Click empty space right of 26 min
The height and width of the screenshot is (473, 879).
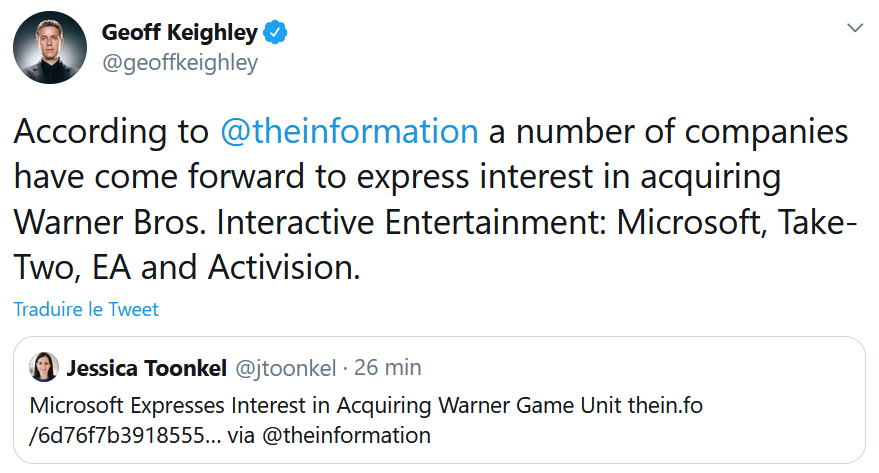pyautogui.click(x=639, y=368)
